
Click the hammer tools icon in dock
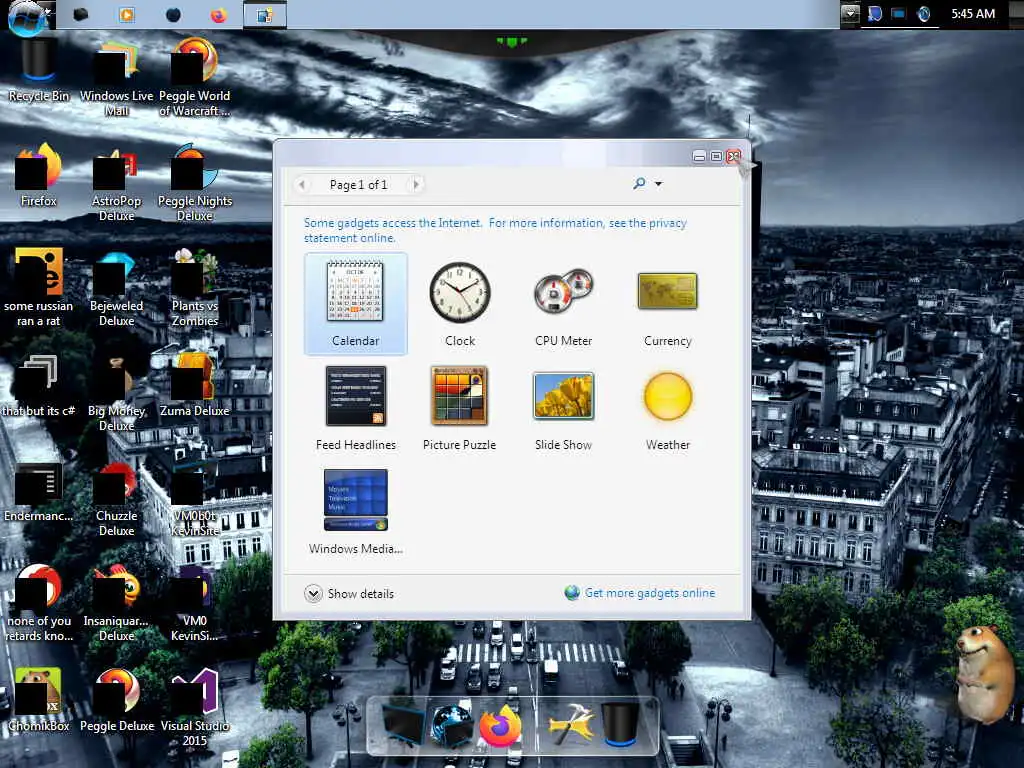coord(571,724)
